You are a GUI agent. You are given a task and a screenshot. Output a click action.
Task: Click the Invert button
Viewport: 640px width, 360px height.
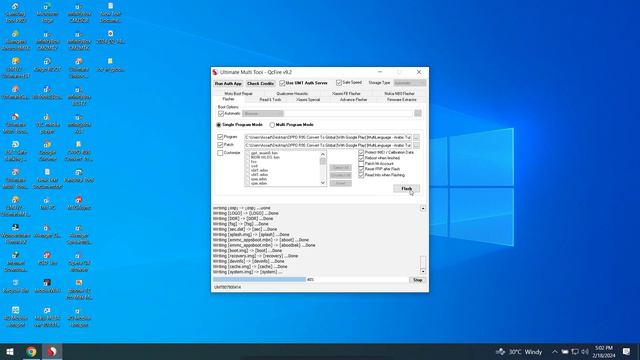(x=340, y=183)
